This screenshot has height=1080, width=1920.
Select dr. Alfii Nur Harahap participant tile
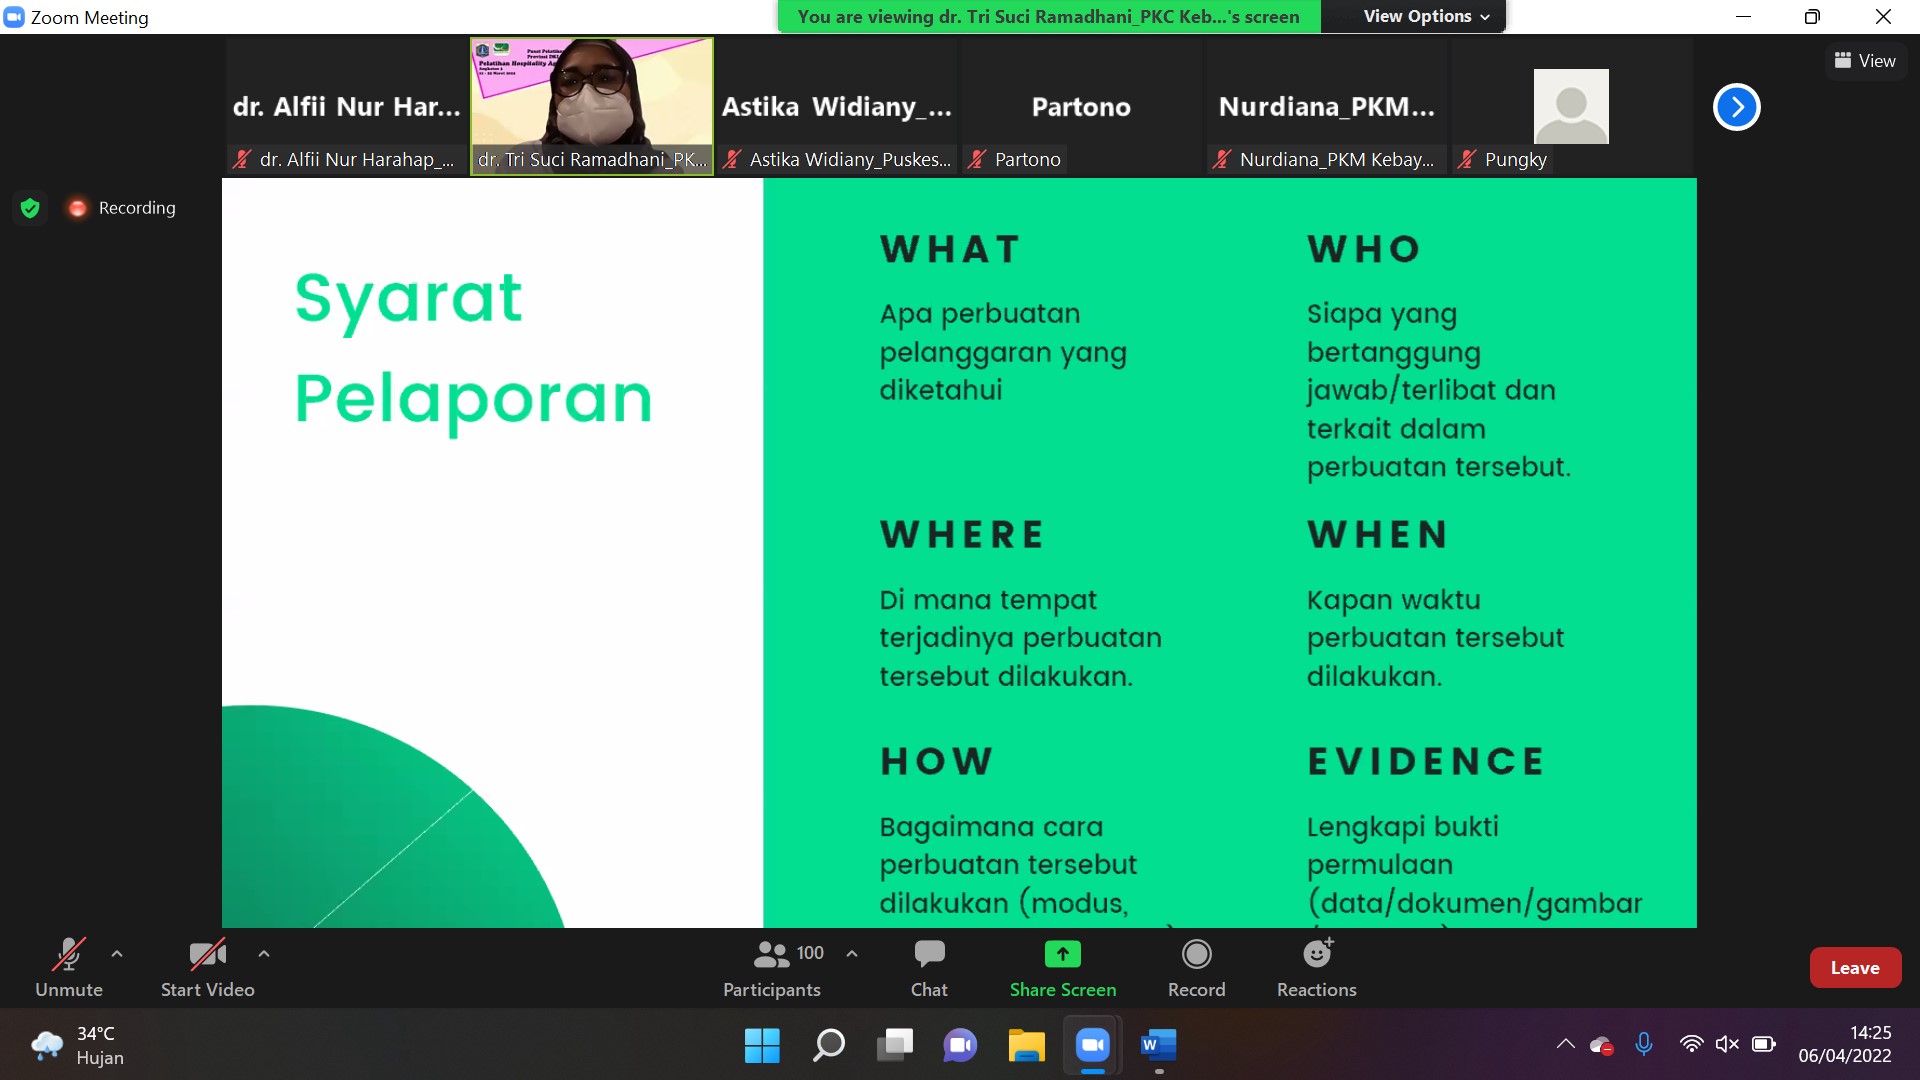pyautogui.click(x=346, y=106)
